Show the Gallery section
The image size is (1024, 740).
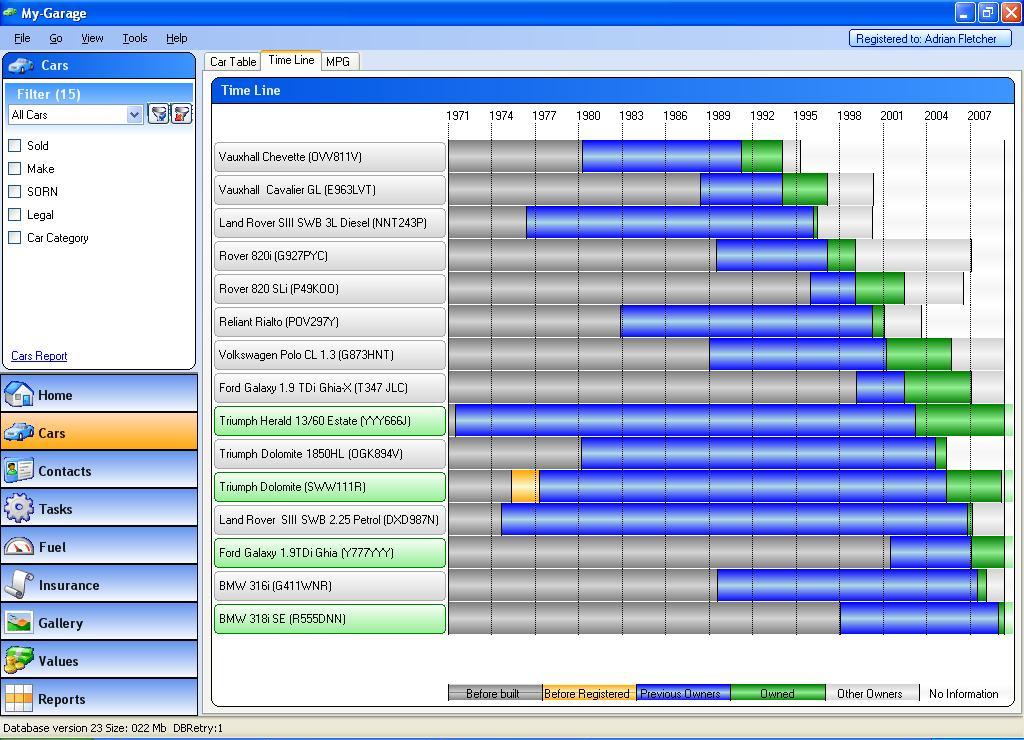[x=99, y=623]
